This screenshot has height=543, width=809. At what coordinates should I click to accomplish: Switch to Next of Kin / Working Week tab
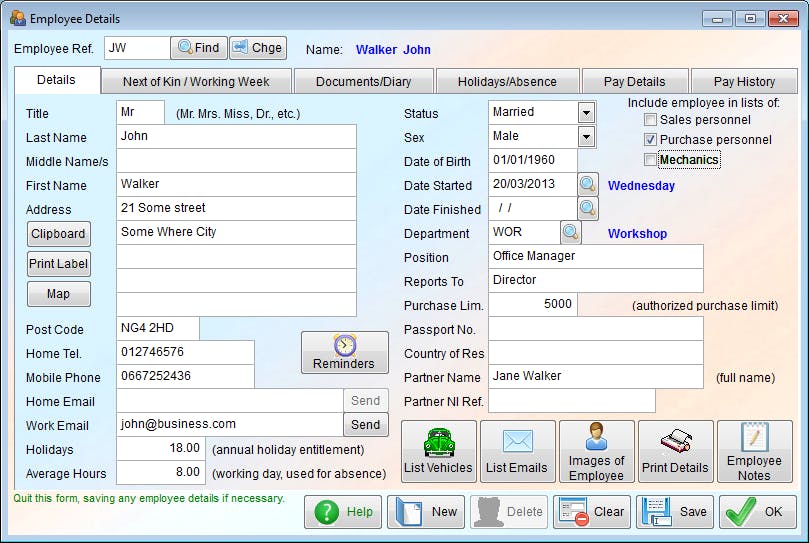click(x=196, y=82)
